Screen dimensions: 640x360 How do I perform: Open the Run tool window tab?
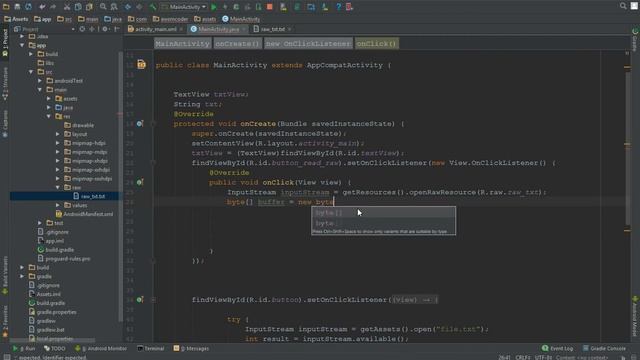[x=24, y=348]
